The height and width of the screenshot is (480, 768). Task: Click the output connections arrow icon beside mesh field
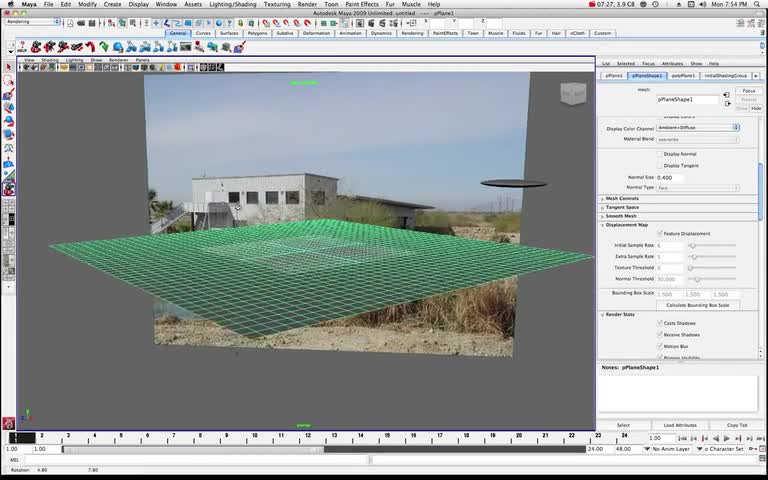(x=727, y=103)
